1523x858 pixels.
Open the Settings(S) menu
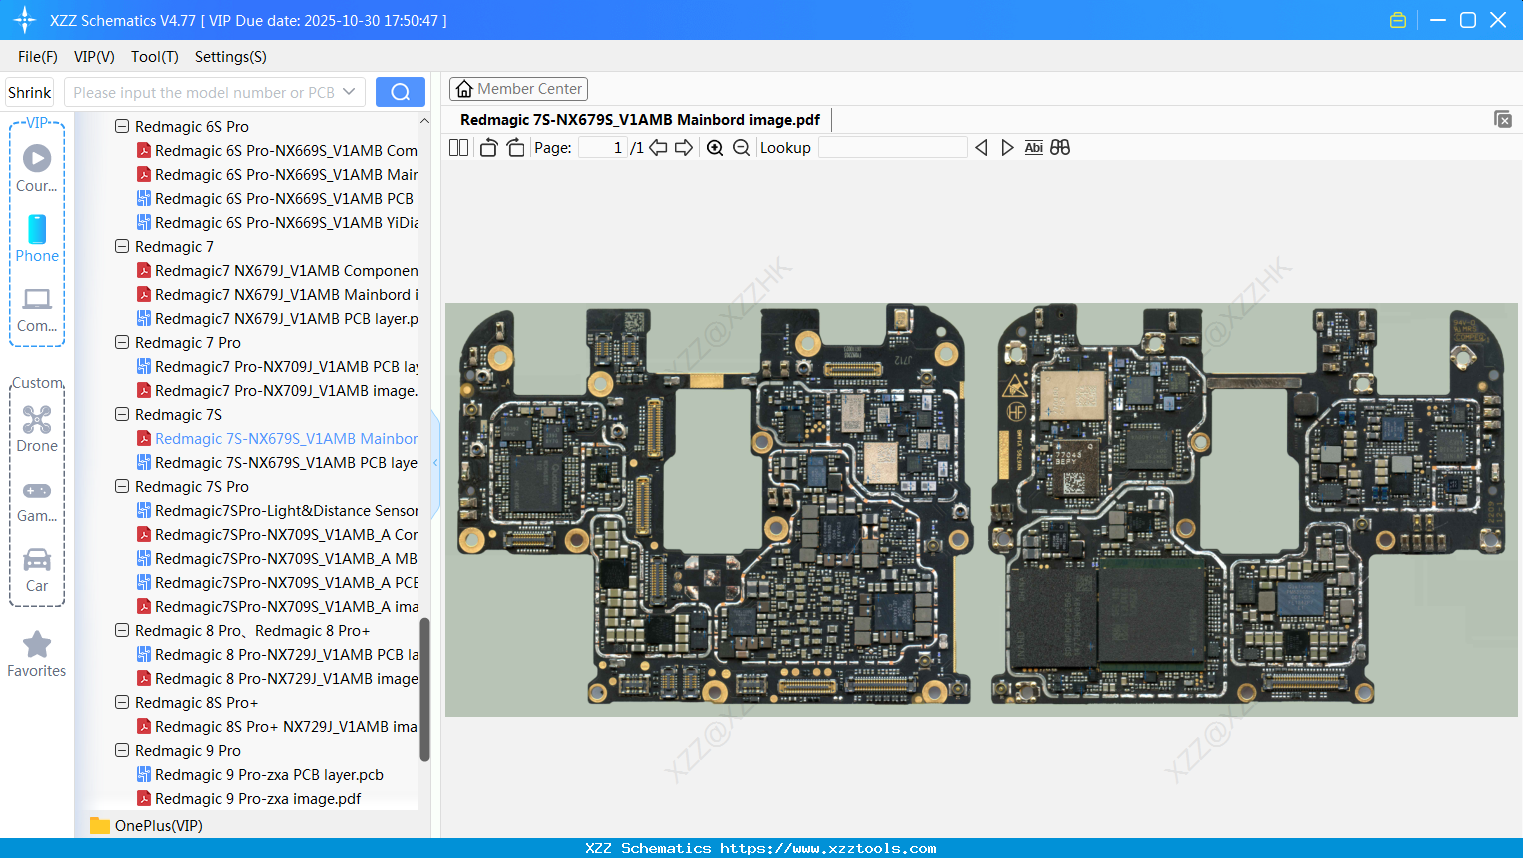[x=230, y=57]
